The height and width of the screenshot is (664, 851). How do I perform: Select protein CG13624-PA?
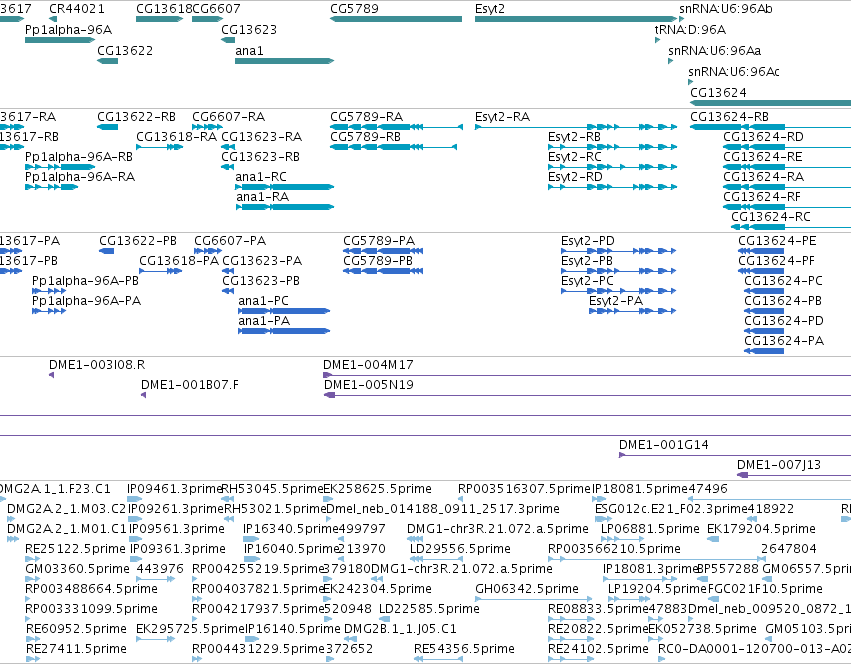tap(784, 342)
